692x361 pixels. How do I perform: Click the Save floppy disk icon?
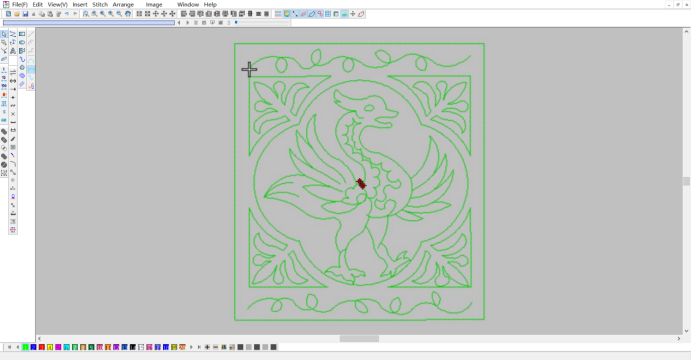click(25, 14)
